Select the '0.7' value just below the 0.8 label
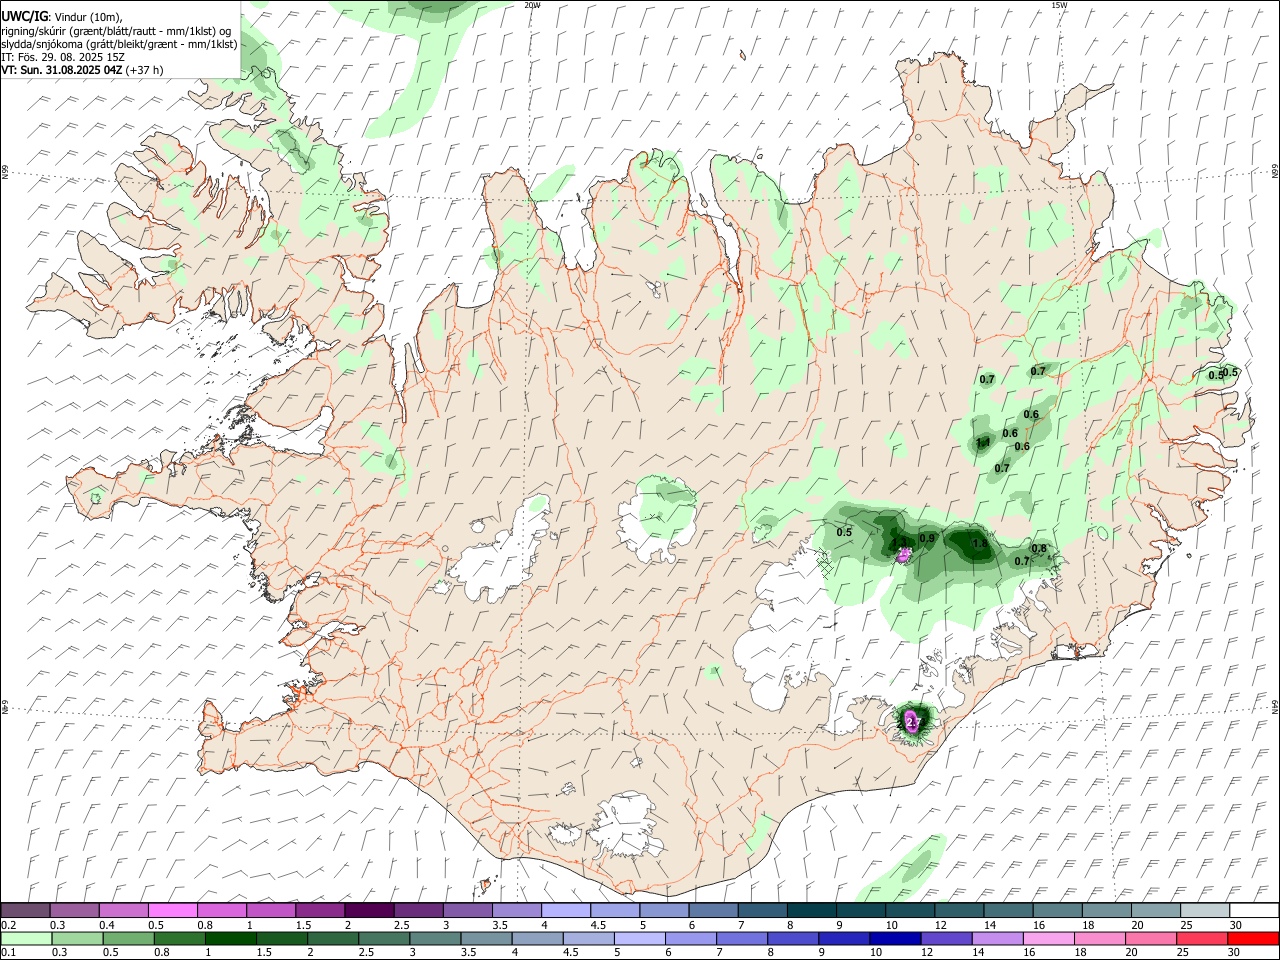The height and width of the screenshot is (960, 1280). coord(1022,561)
